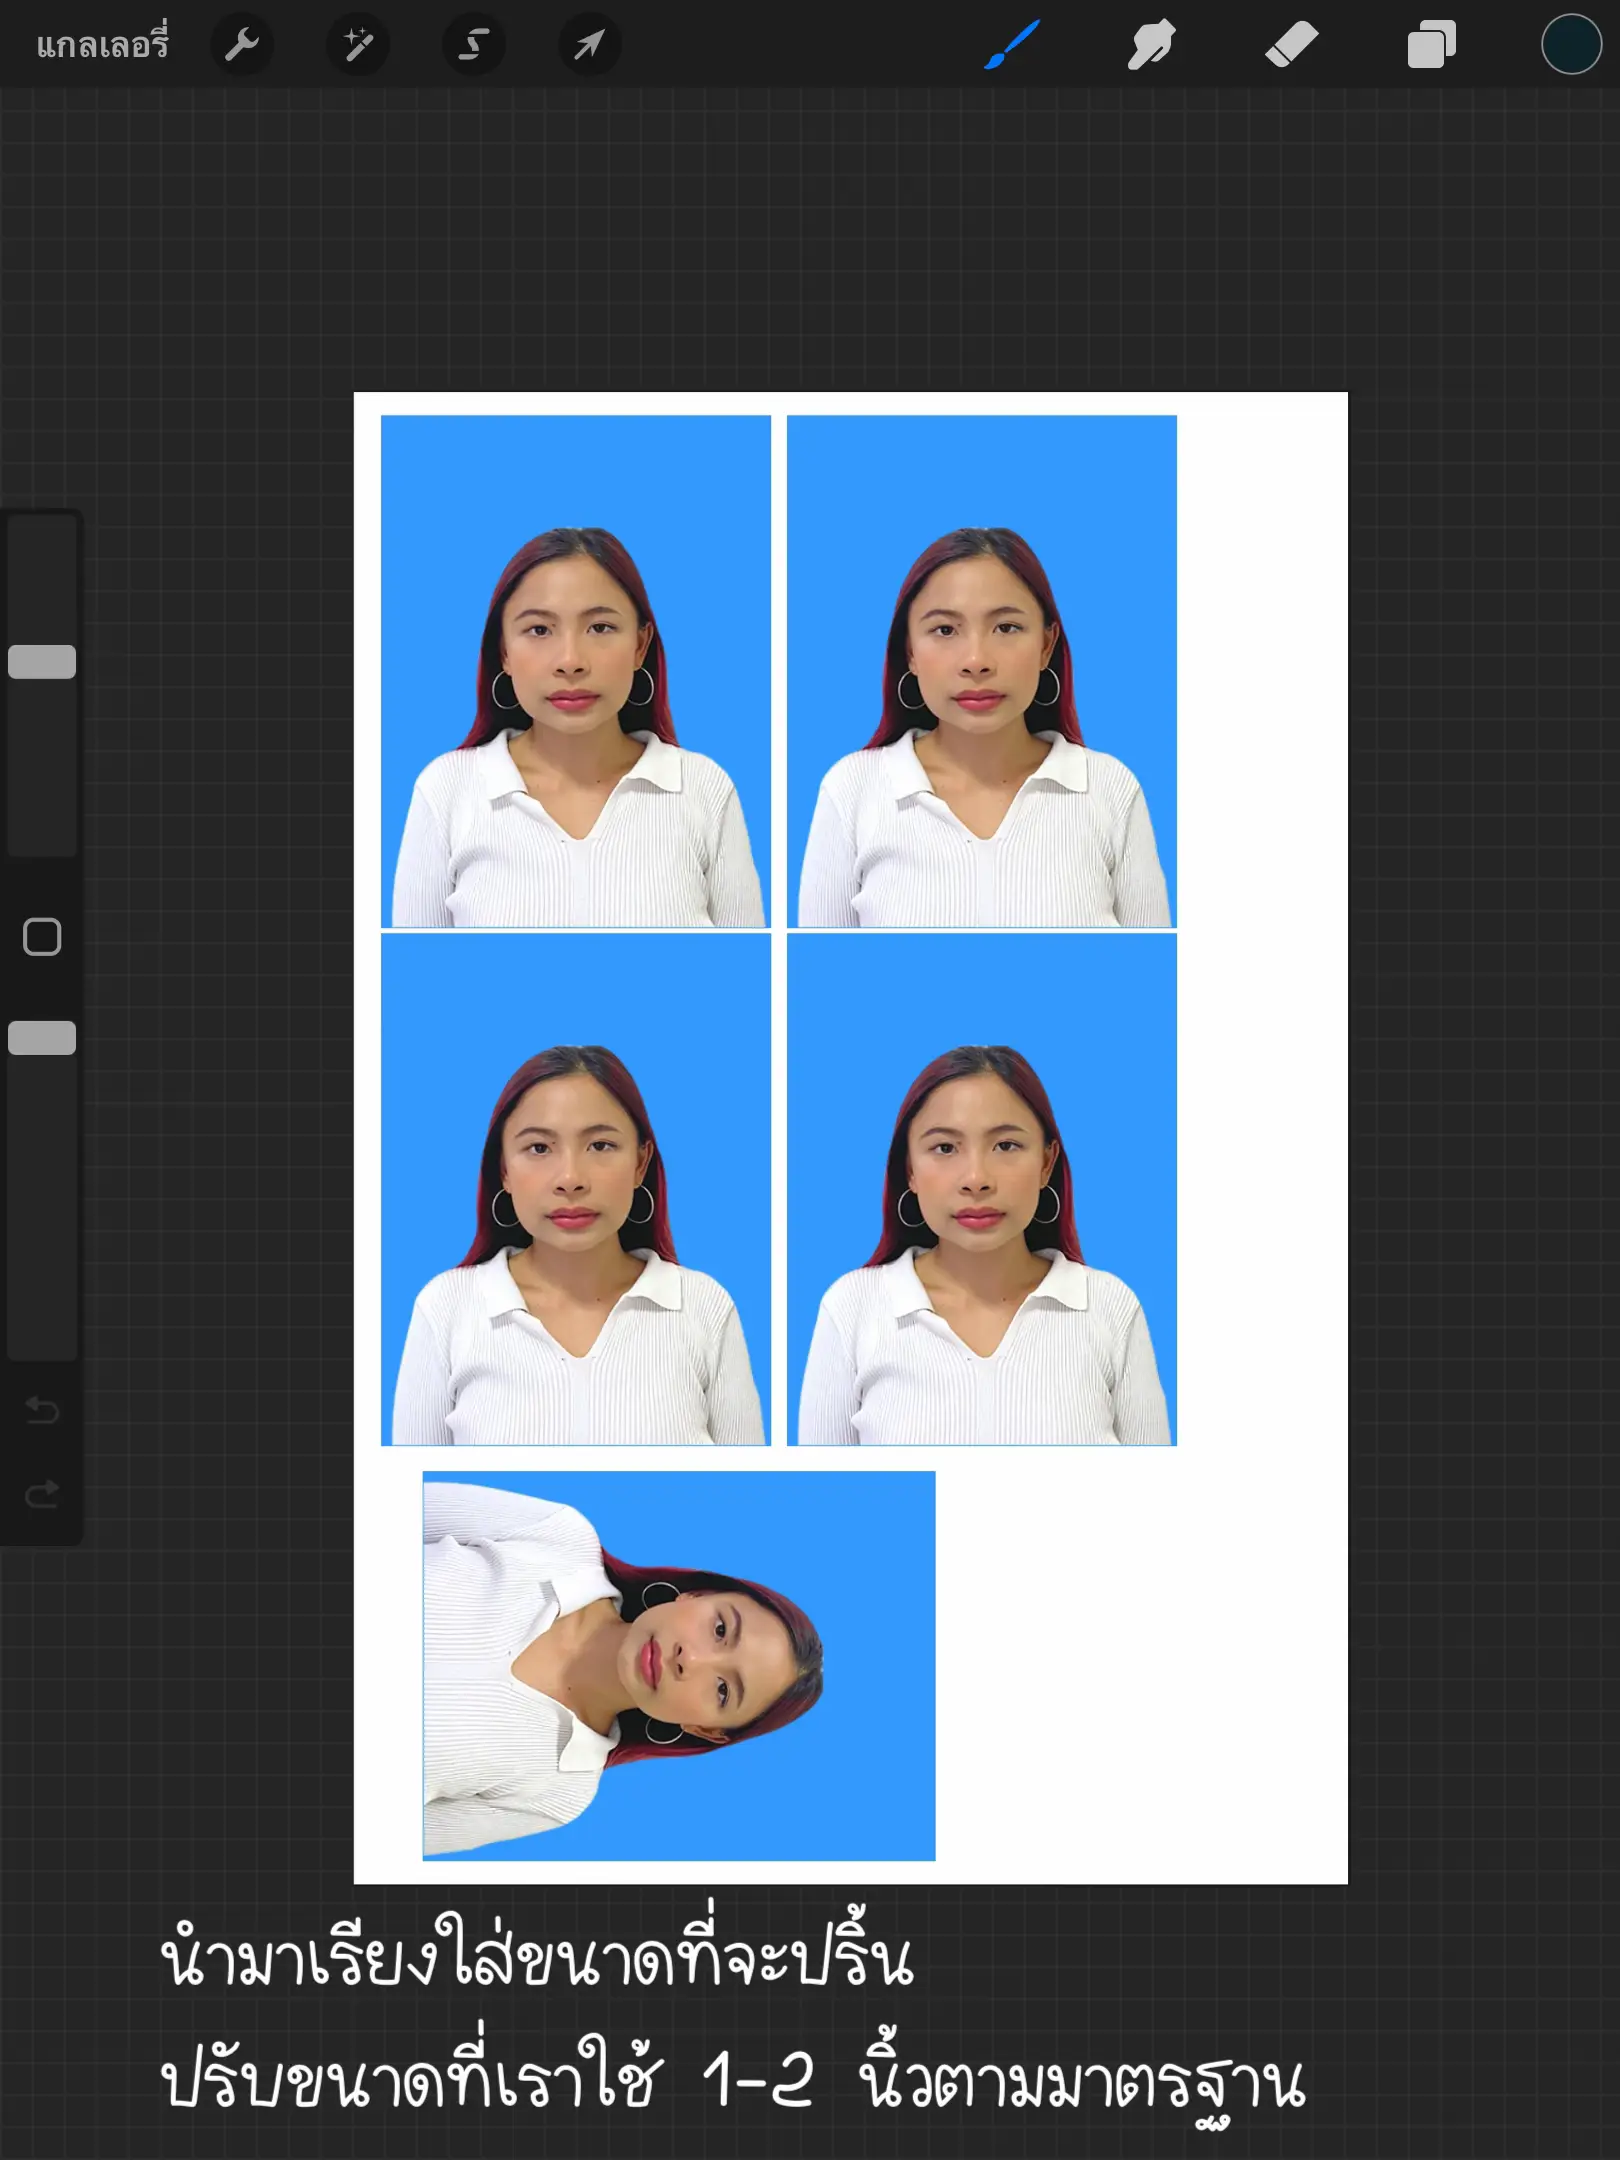Tap the undo arrow on the sidebar
The image size is (1620, 2160).
point(40,1410)
